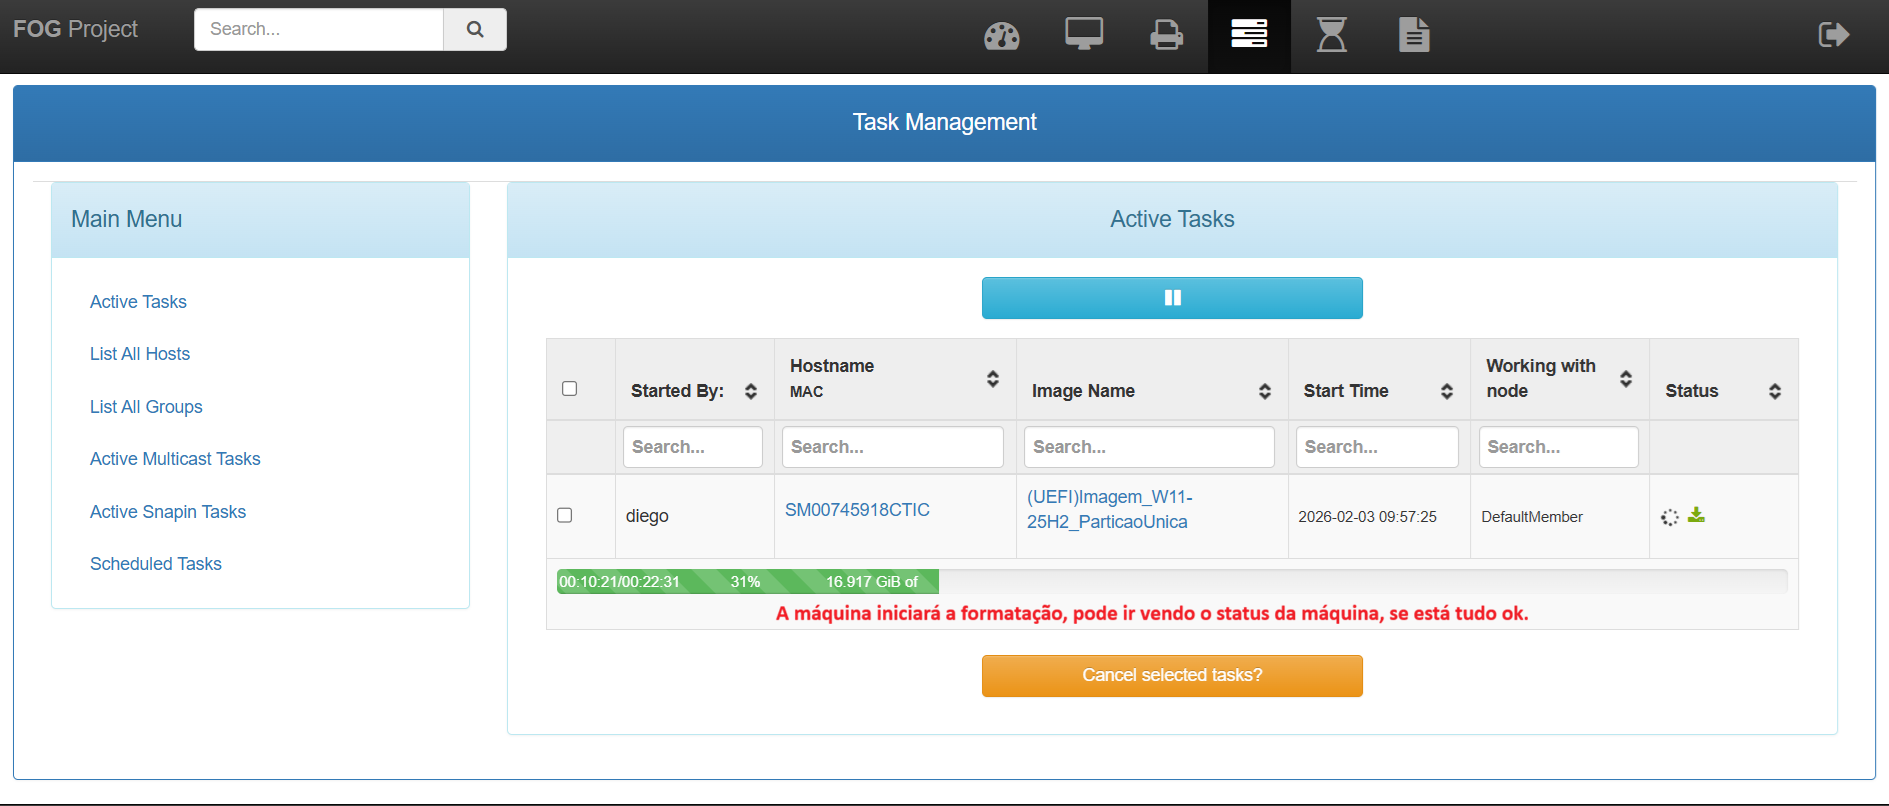The width and height of the screenshot is (1889, 806).
Task: Open host link SM00745918CTIC
Action: 857,510
